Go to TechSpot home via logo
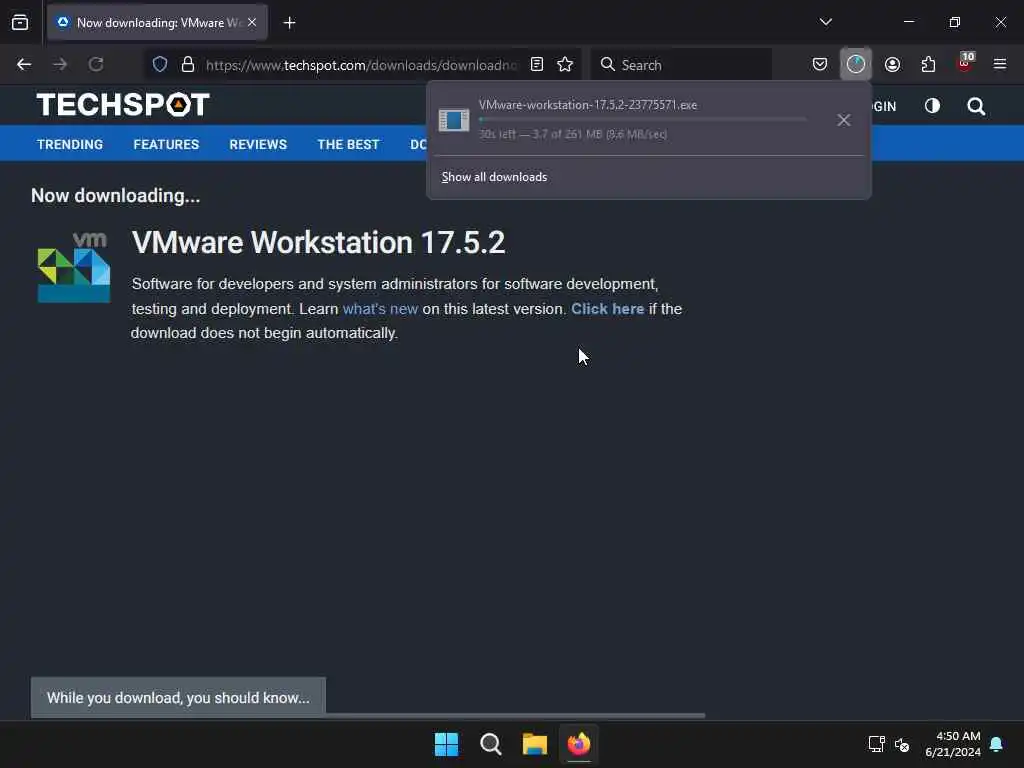The width and height of the screenshot is (1024, 768). tap(123, 104)
